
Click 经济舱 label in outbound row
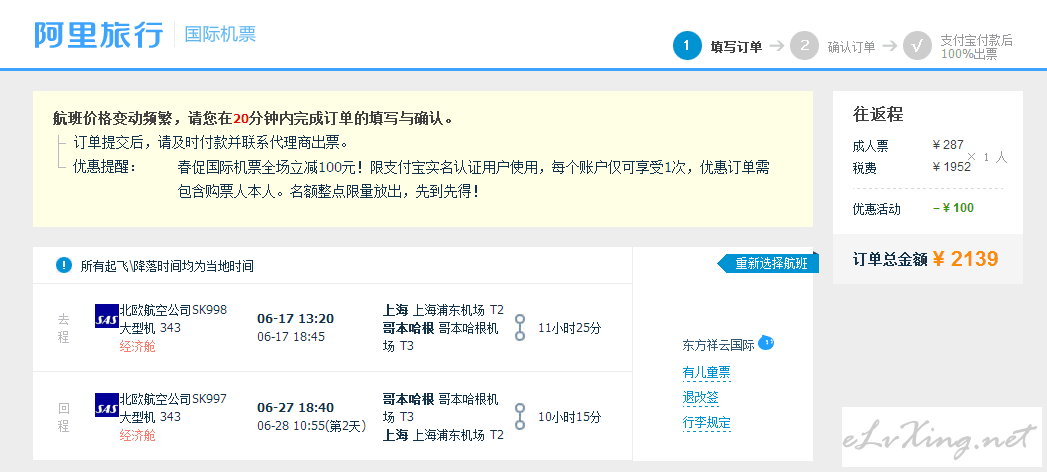[137, 346]
